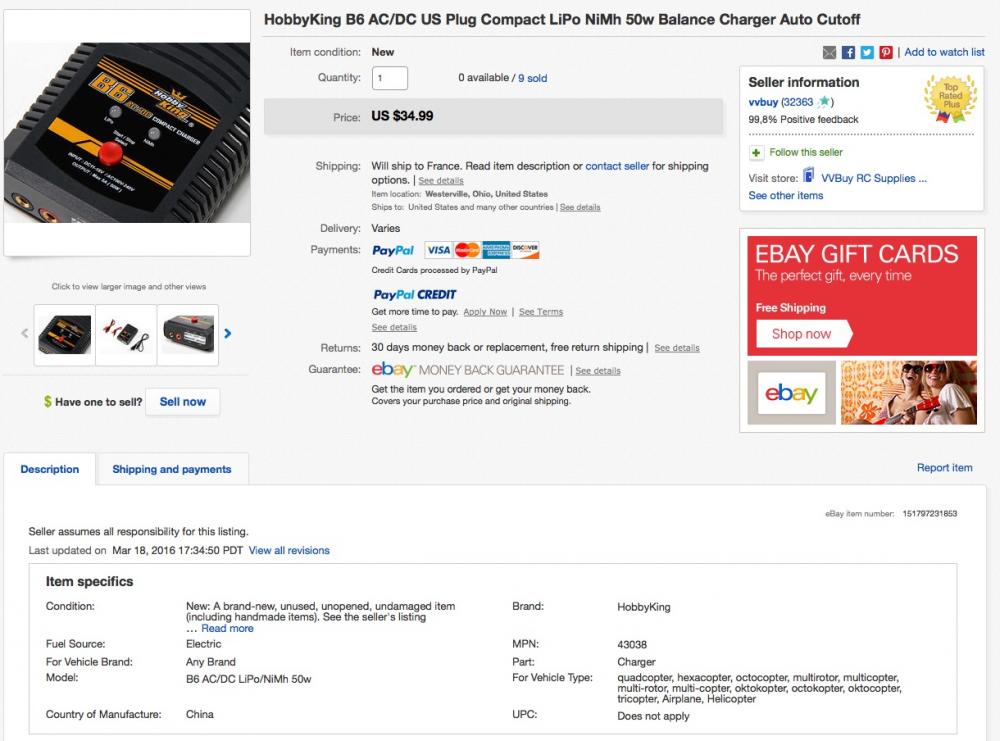This screenshot has height=741, width=1000.
Task: Show next product thumbnails with right arrow
Action: click(x=228, y=334)
